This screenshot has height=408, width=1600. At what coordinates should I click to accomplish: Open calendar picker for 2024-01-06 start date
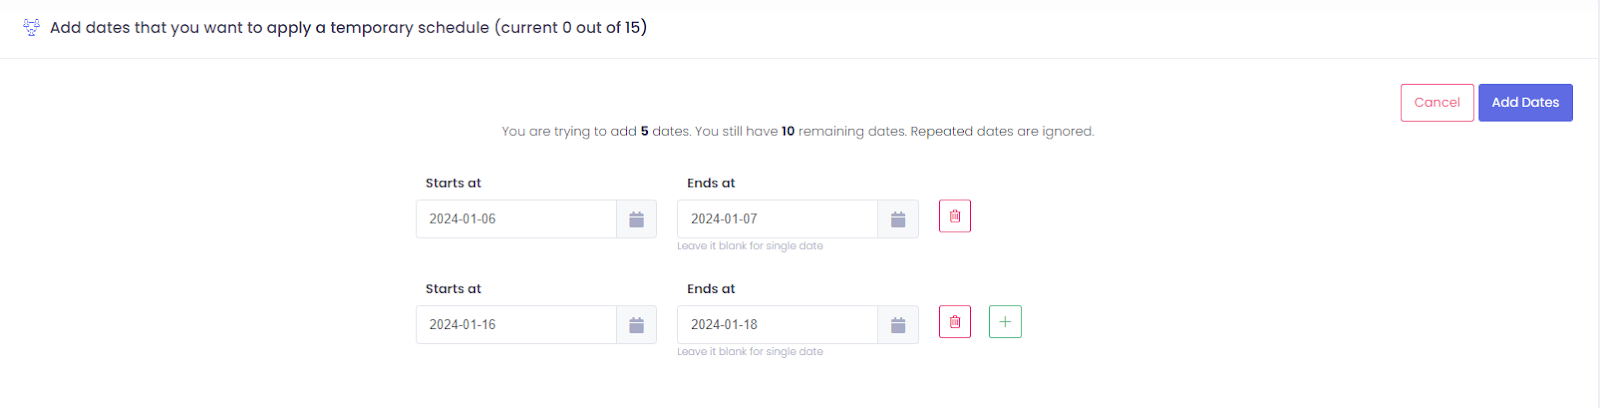[636, 219]
